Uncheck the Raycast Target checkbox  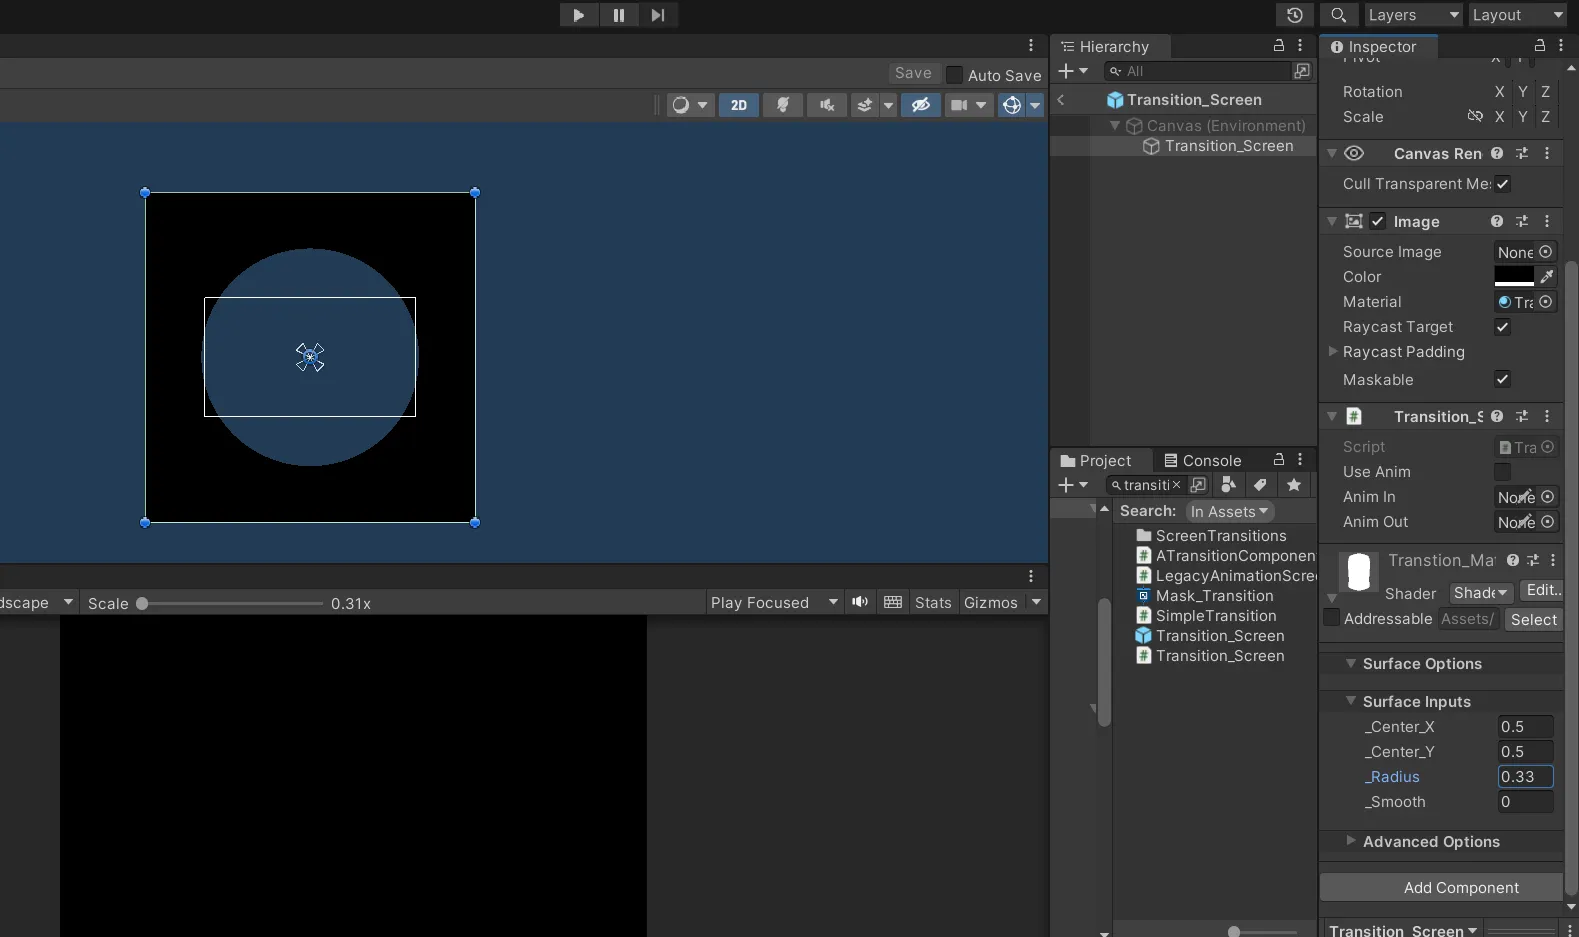point(1502,327)
